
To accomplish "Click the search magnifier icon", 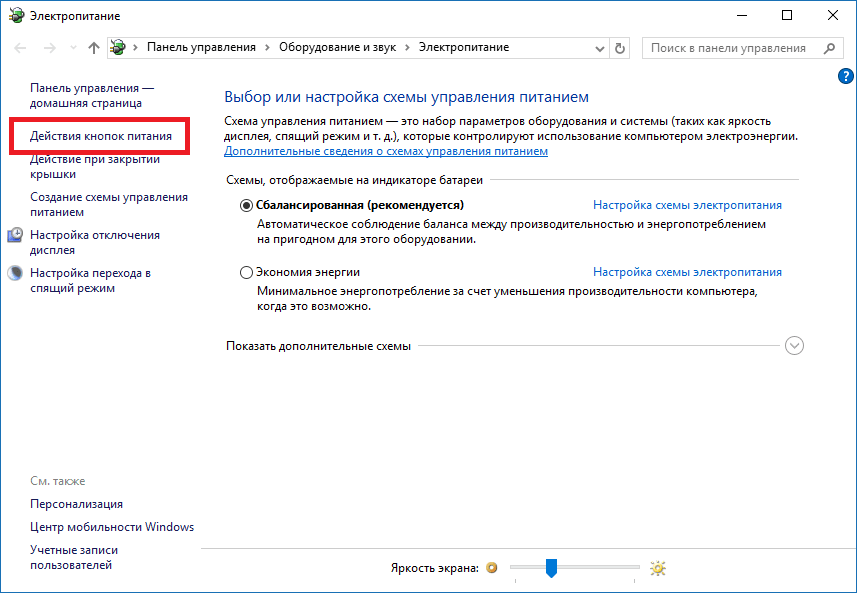I will pyautogui.click(x=829, y=48).
